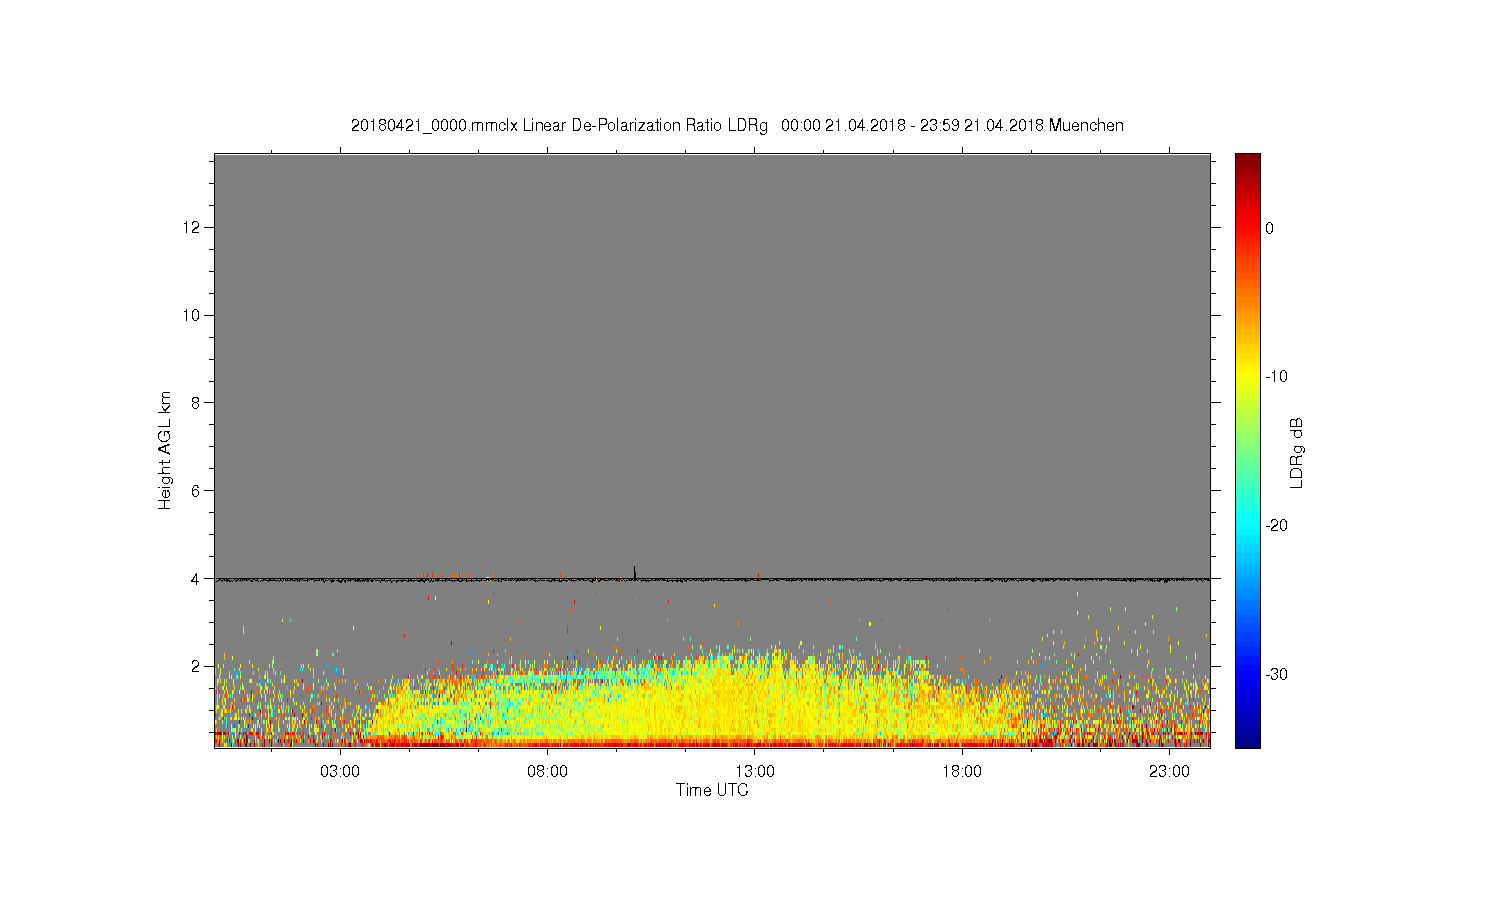Click the 08:00 time tick label
The image size is (1500, 900).
(547, 772)
